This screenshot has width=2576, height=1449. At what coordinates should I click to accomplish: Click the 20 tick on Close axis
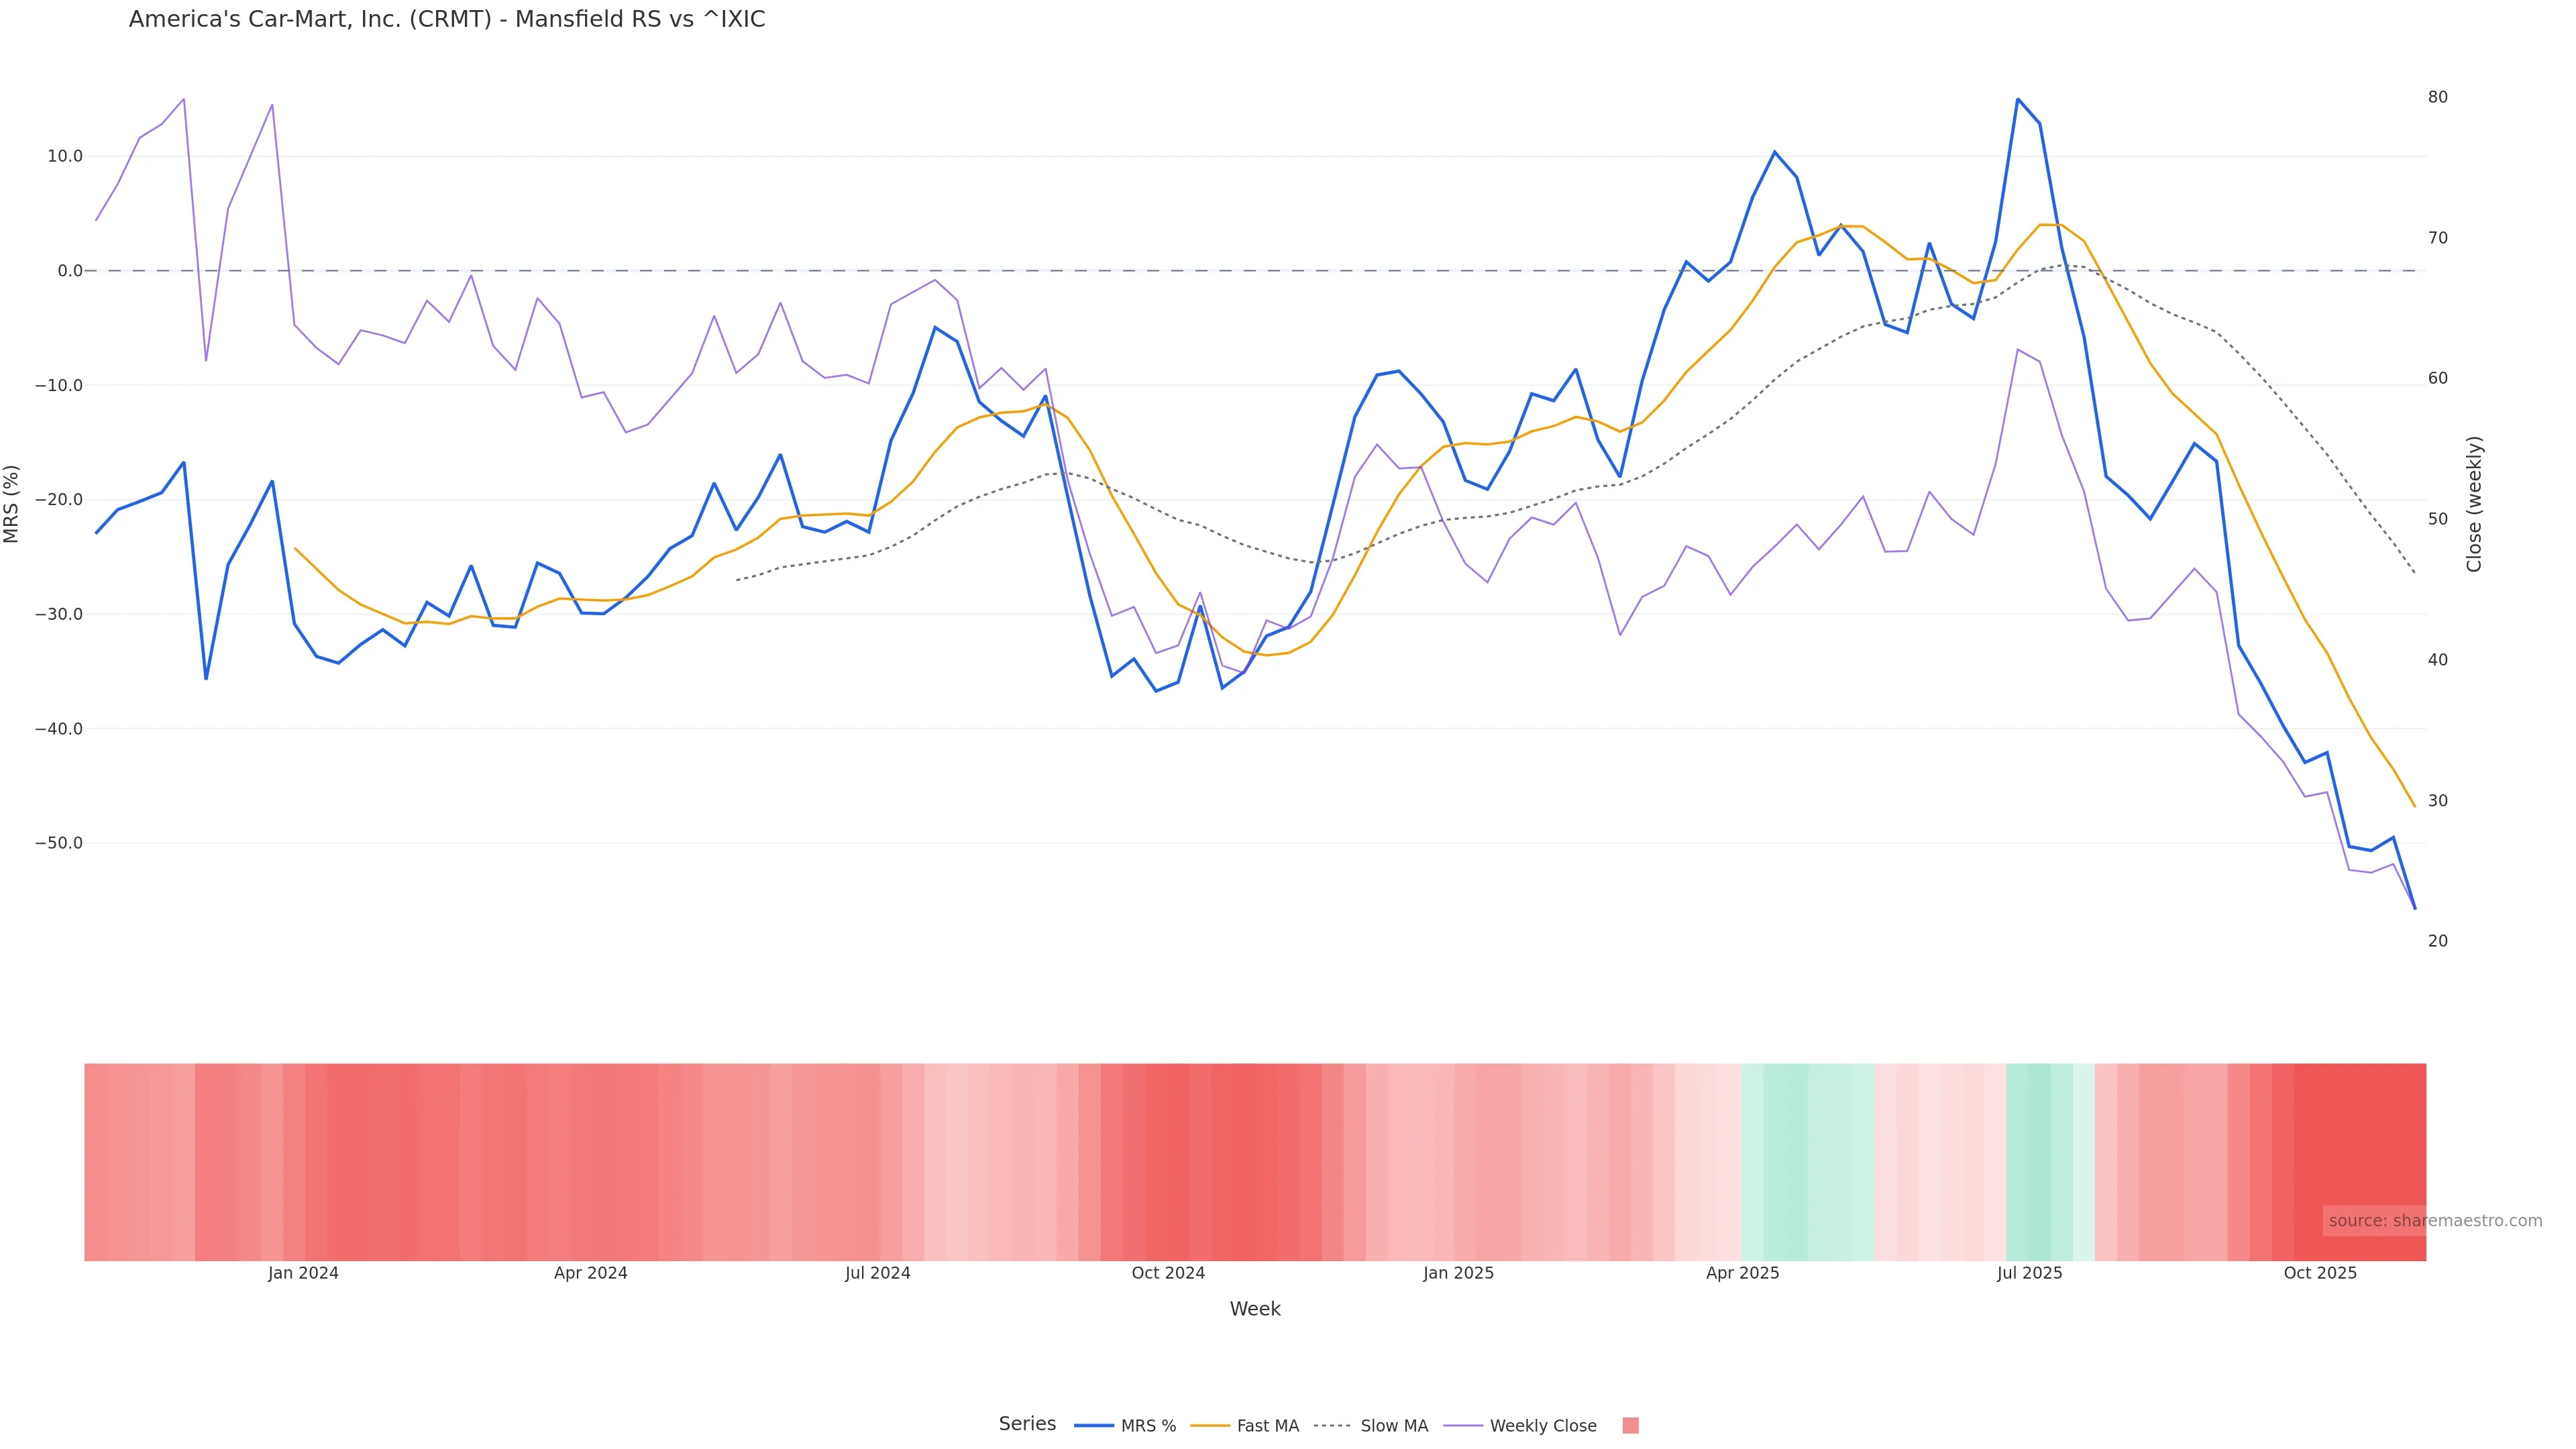[2438, 941]
